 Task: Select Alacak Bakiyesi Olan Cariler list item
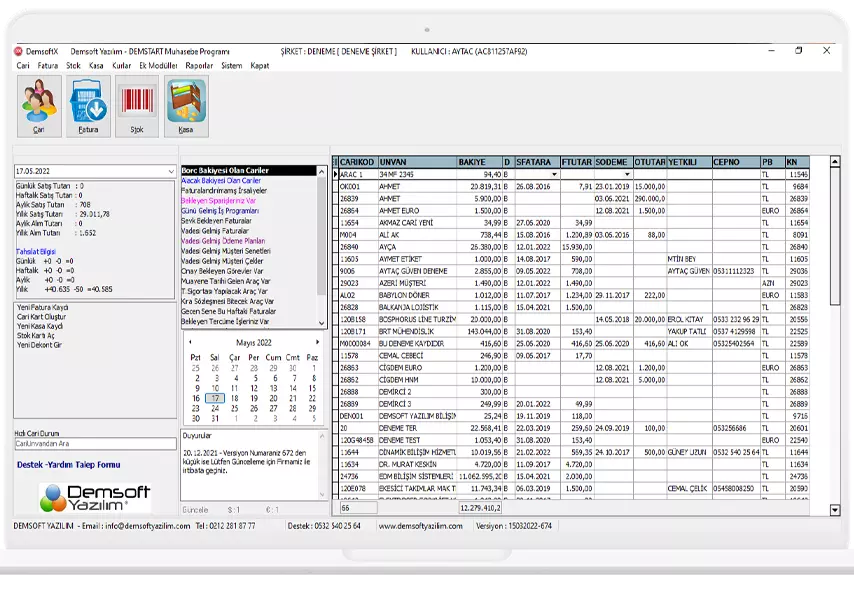(x=221, y=180)
